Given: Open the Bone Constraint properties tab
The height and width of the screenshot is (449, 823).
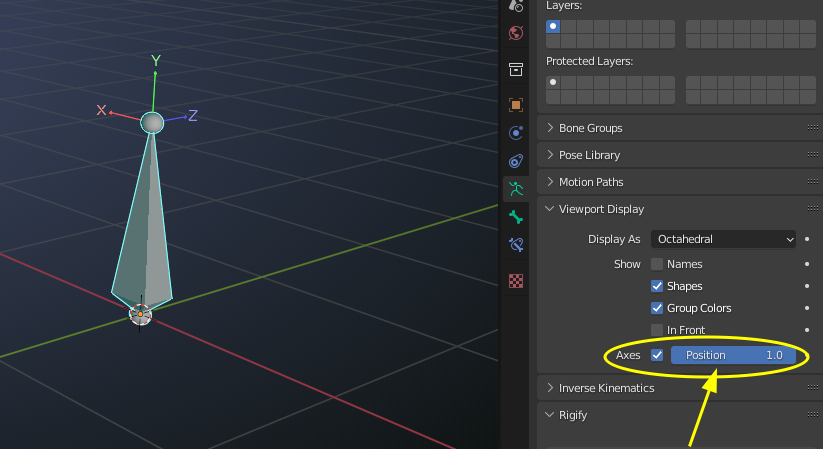Looking at the screenshot, I should (x=516, y=245).
